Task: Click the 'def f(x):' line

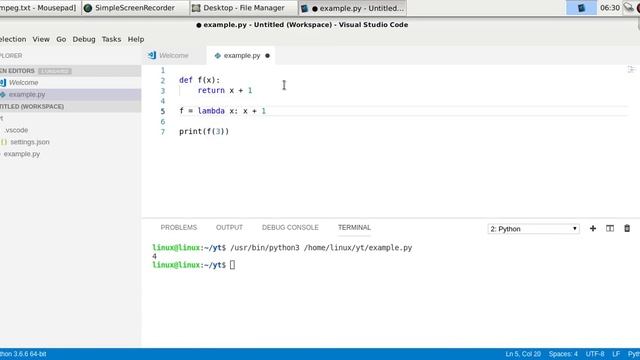Action: pos(199,80)
